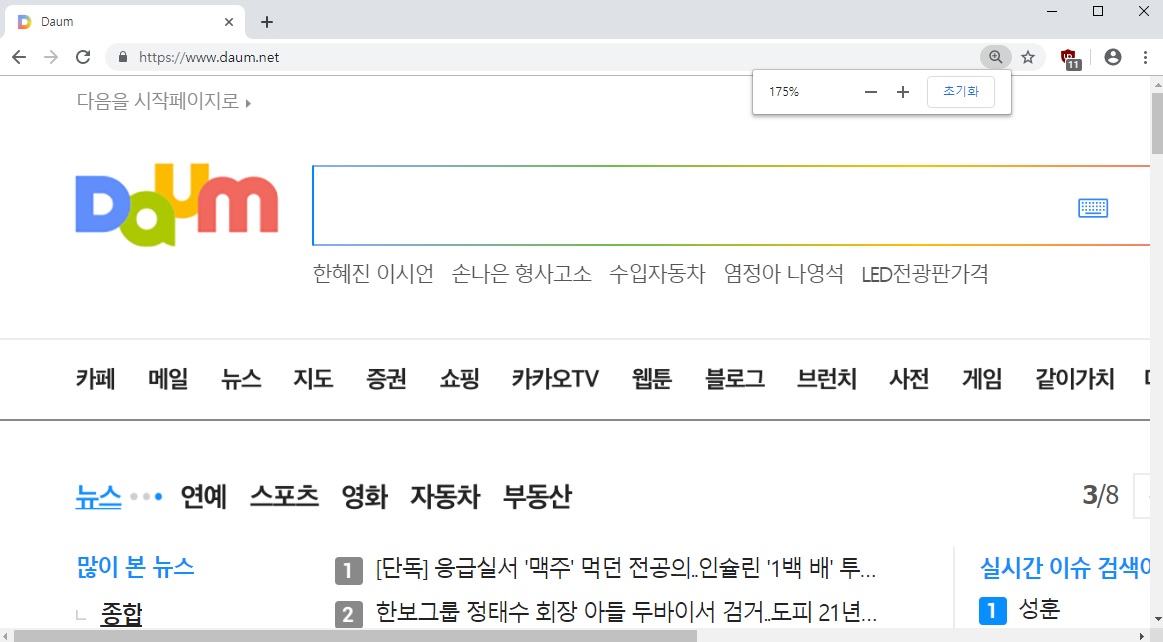1163x642 pixels.
Task: Search suggested term 한혜진 이시언
Action: tap(373, 274)
